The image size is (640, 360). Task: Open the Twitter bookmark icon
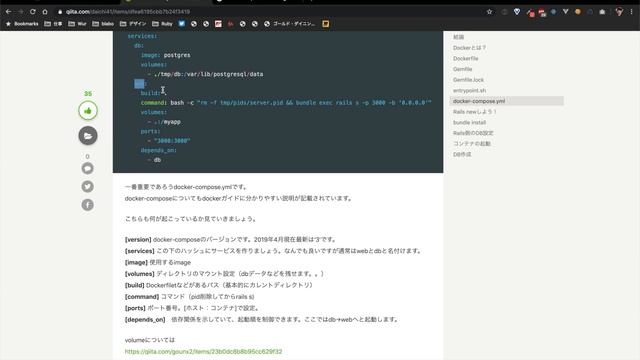pos(182,24)
